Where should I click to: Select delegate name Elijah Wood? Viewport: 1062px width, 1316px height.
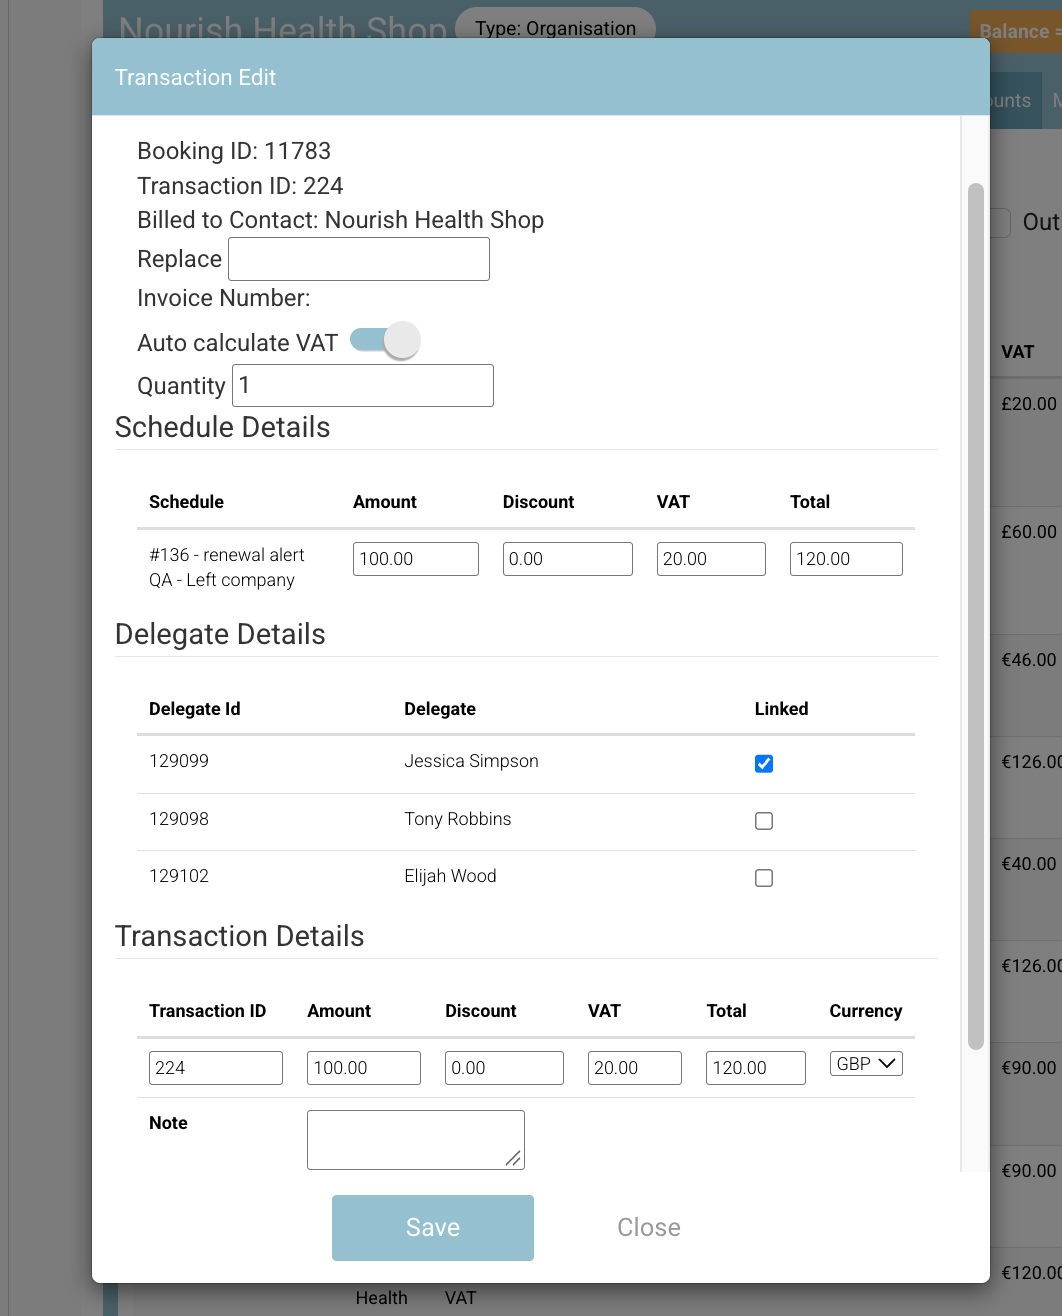click(x=450, y=876)
